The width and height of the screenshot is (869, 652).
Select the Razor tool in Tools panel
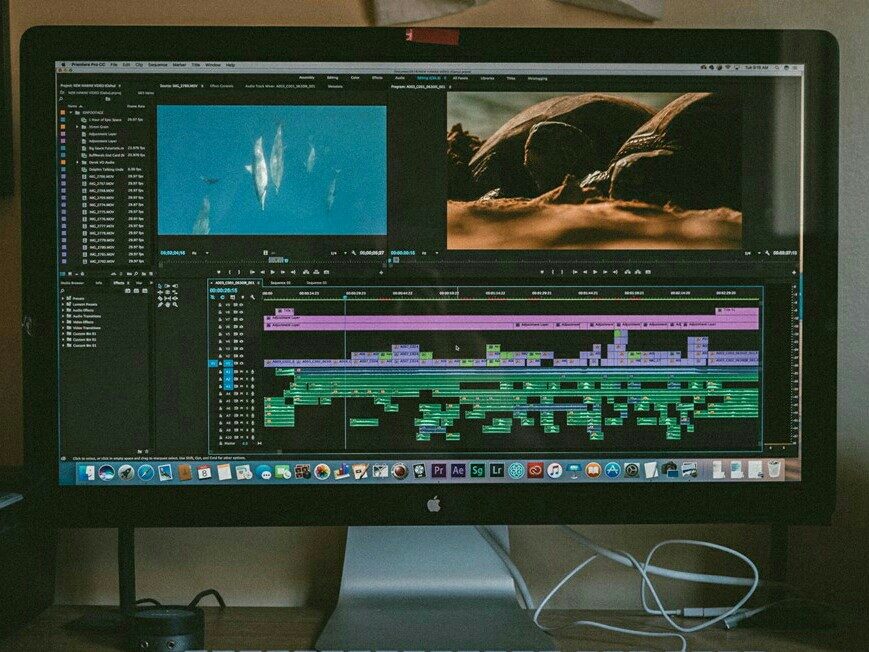tap(175, 292)
